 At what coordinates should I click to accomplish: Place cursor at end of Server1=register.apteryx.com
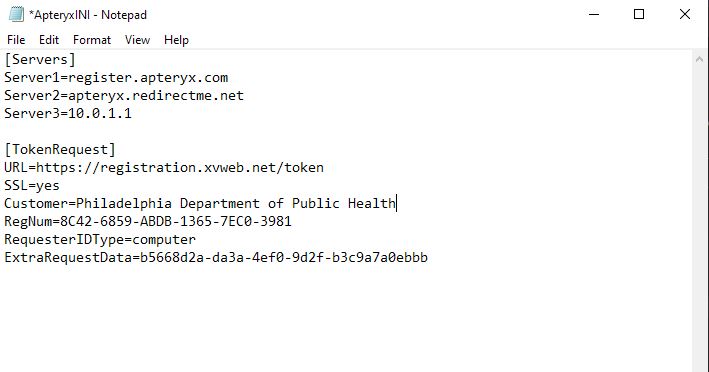click(x=228, y=77)
